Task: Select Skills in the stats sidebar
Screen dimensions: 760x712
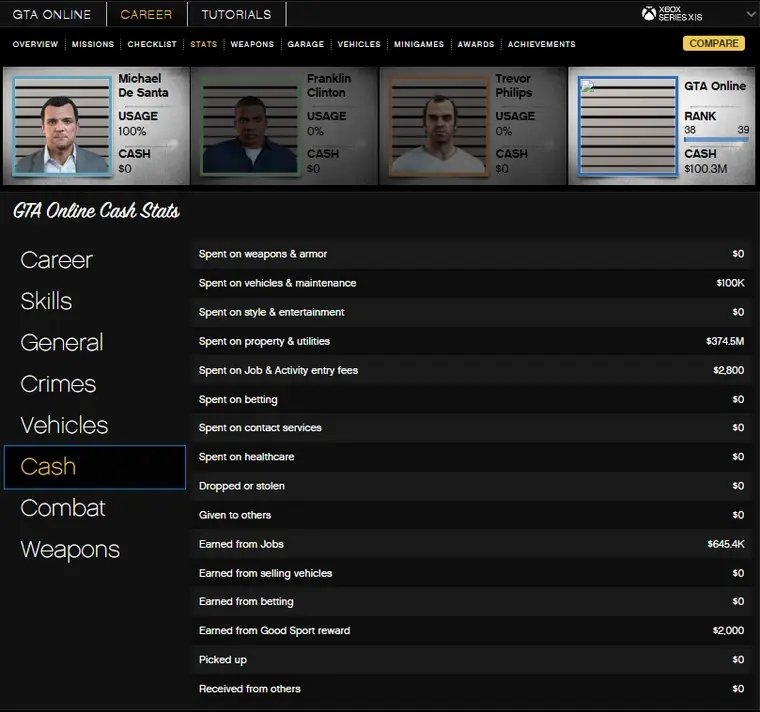Action: tap(46, 301)
